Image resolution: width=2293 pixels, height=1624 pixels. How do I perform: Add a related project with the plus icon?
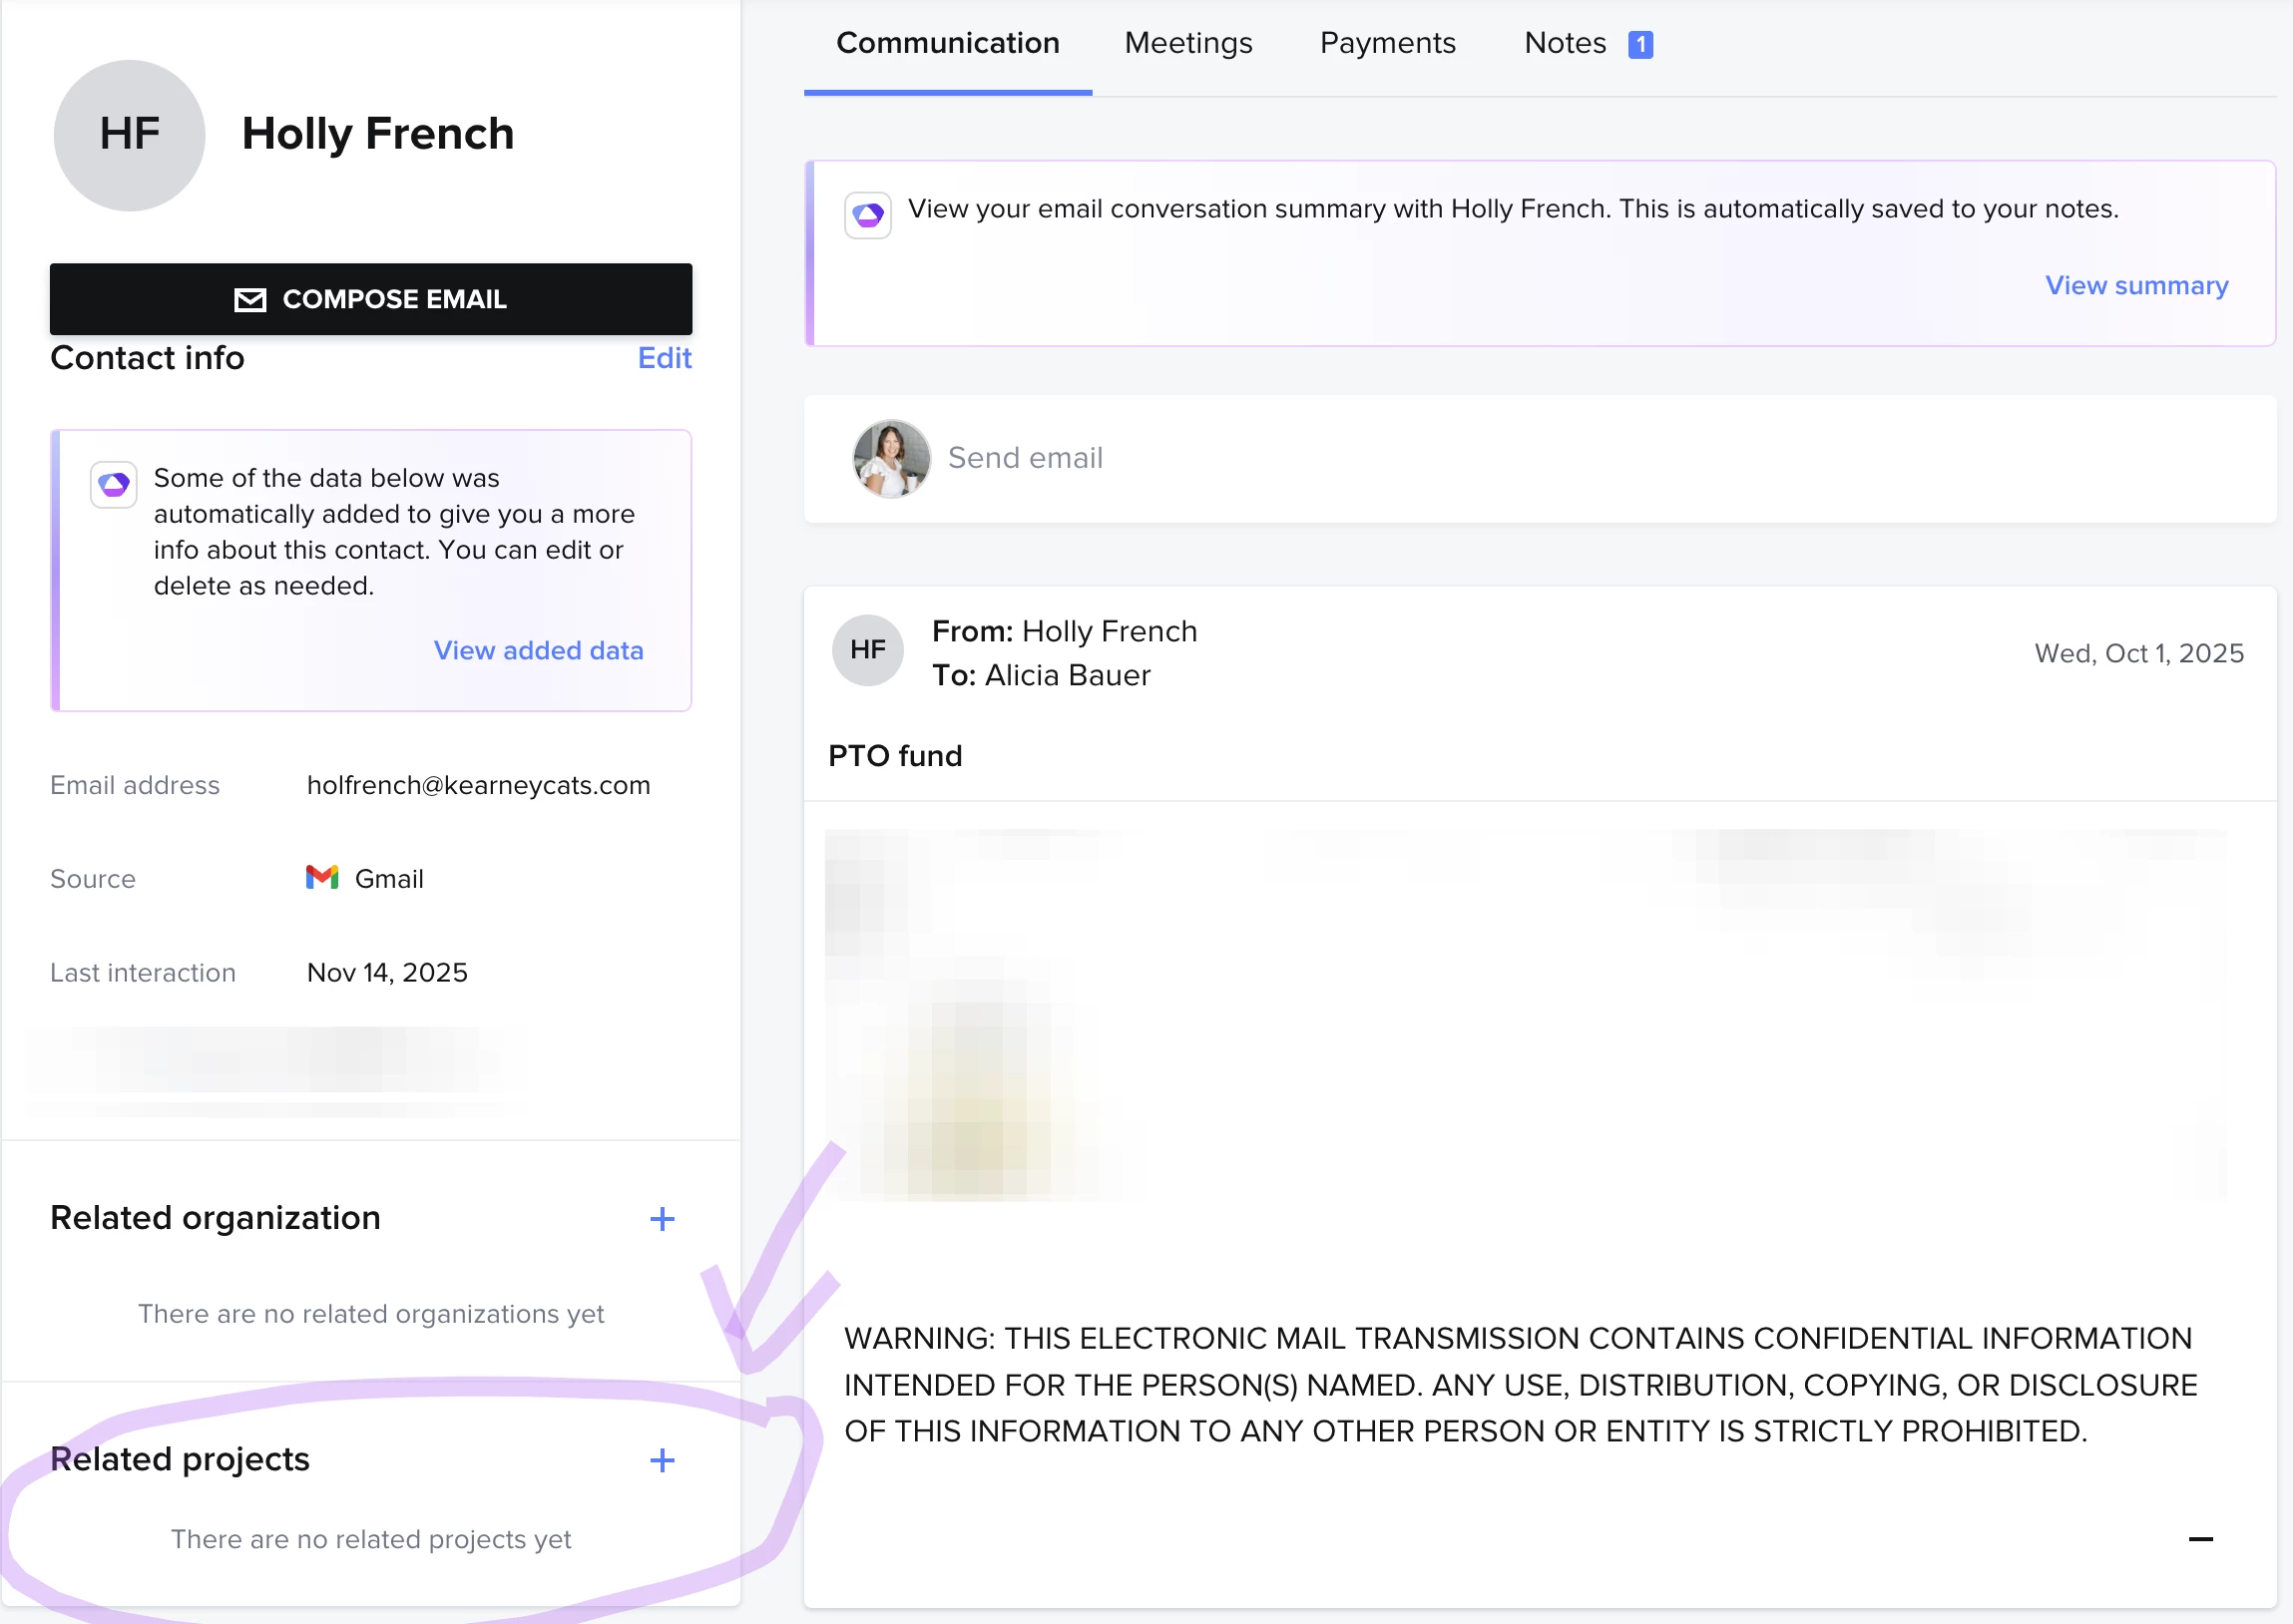click(x=662, y=1461)
